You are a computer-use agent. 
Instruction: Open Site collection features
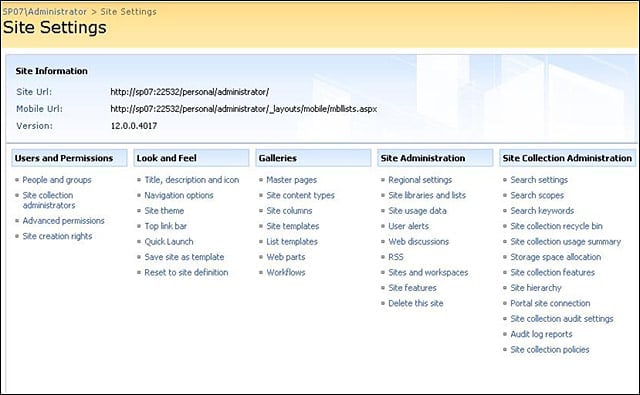click(552, 273)
